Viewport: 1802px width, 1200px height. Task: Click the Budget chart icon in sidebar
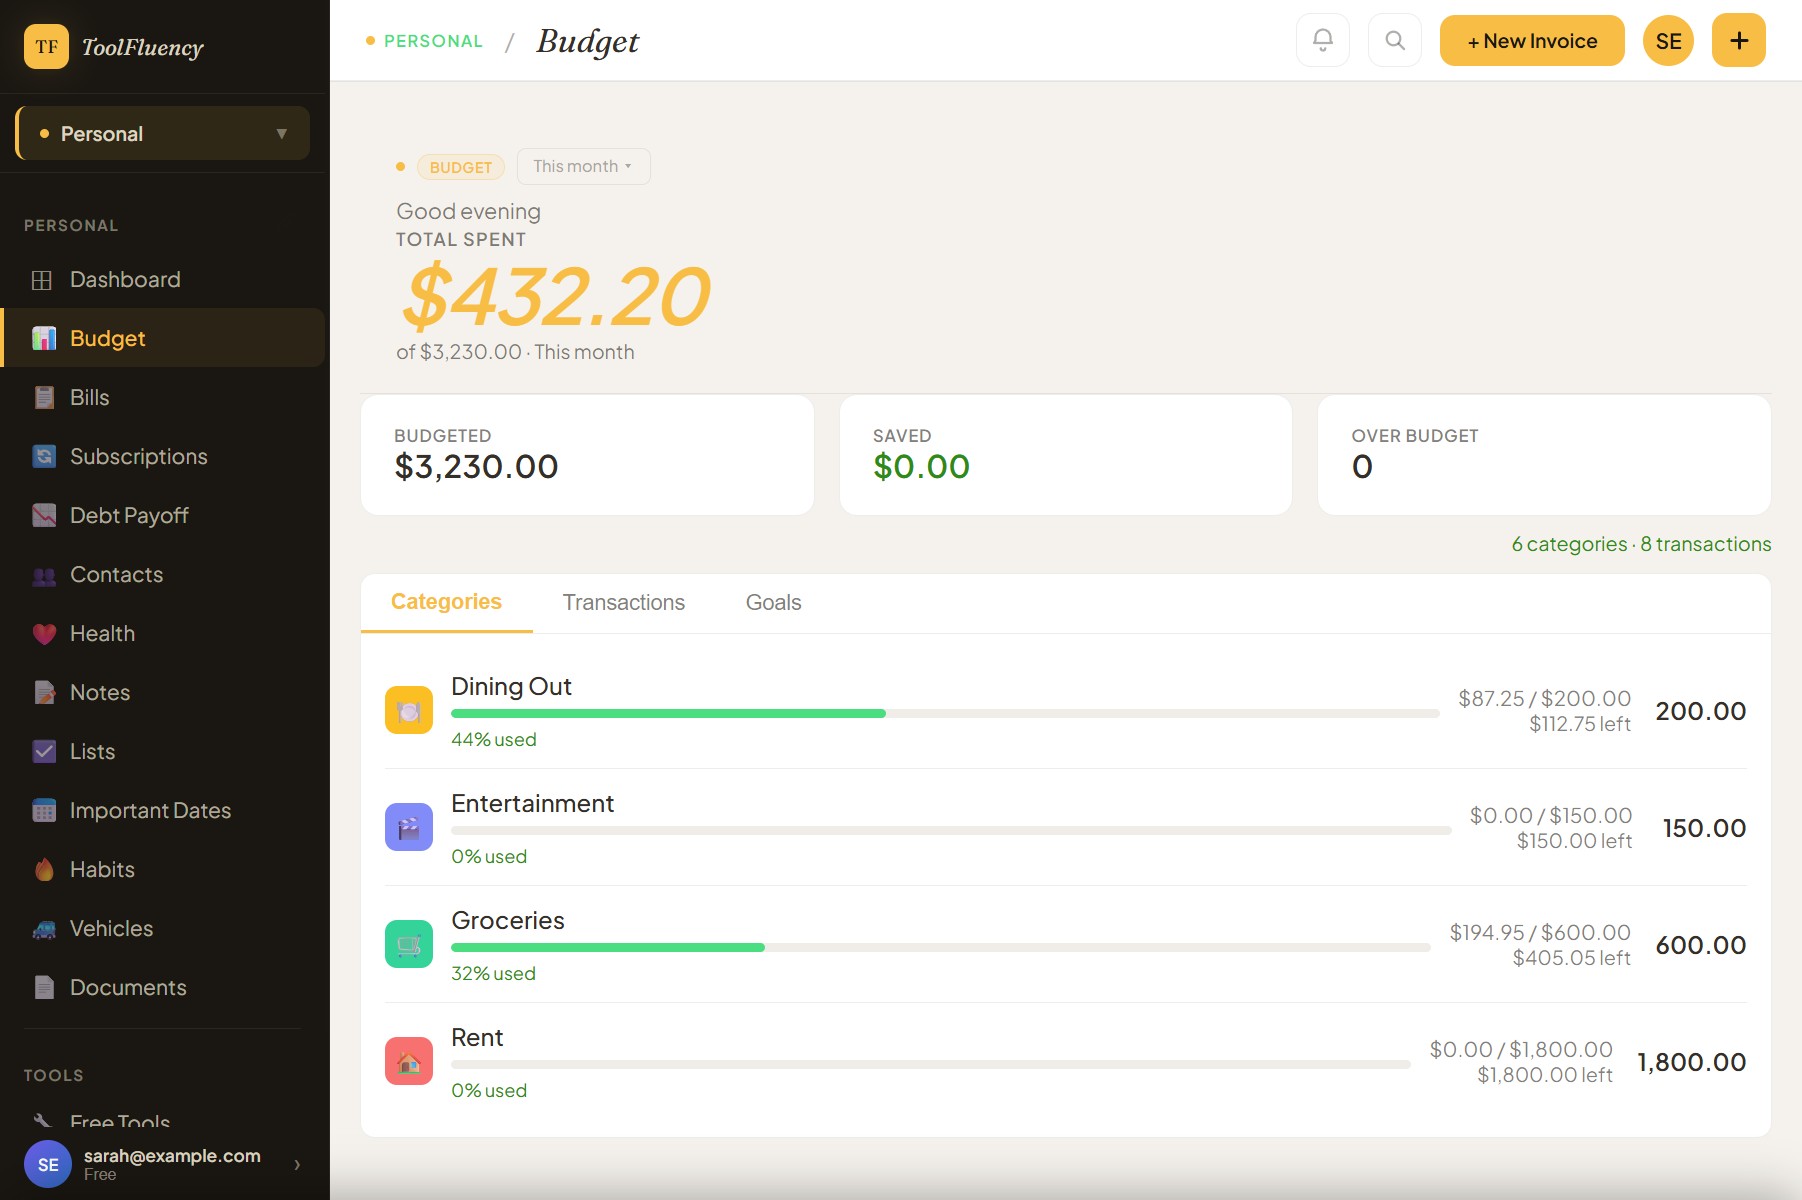tap(44, 338)
